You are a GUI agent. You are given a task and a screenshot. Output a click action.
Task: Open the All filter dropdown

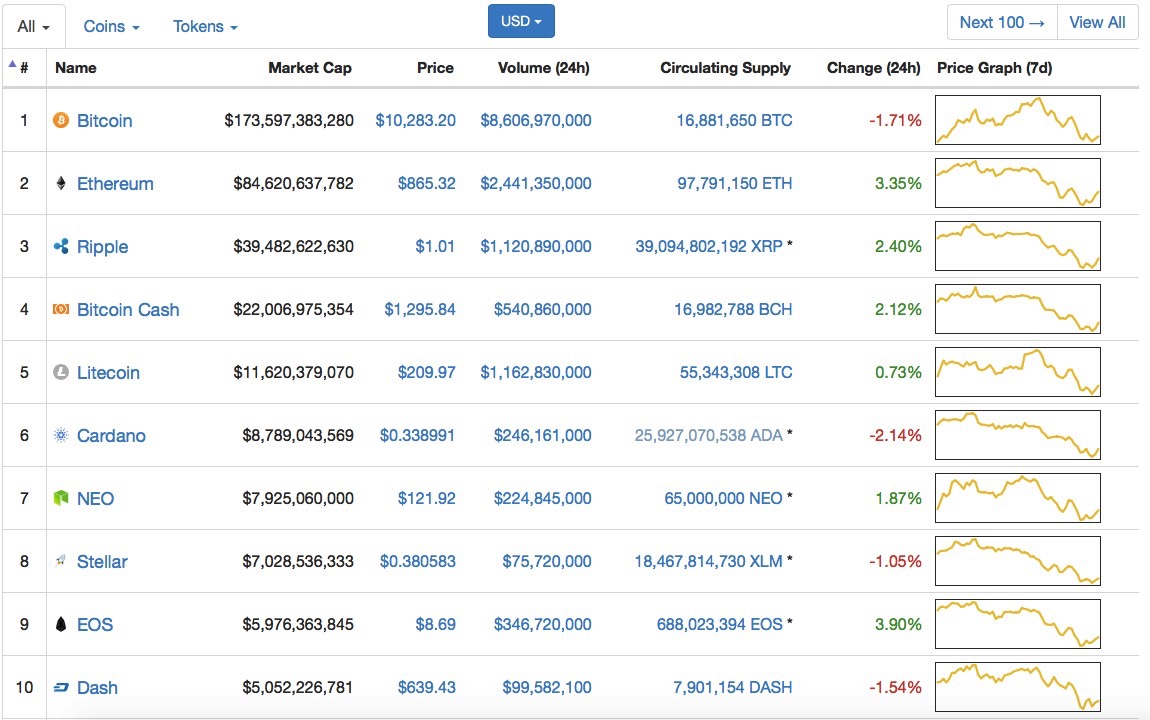point(34,26)
